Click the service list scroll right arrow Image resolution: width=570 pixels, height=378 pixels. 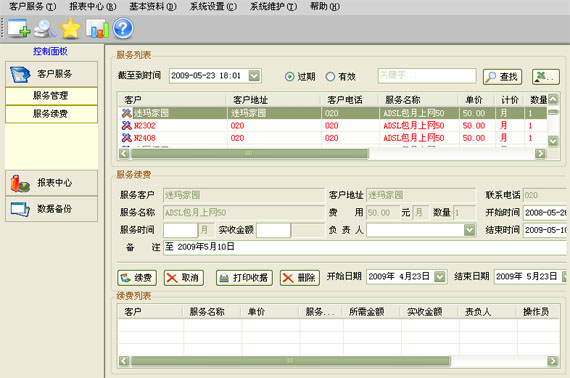pyautogui.click(x=541, y=153)
